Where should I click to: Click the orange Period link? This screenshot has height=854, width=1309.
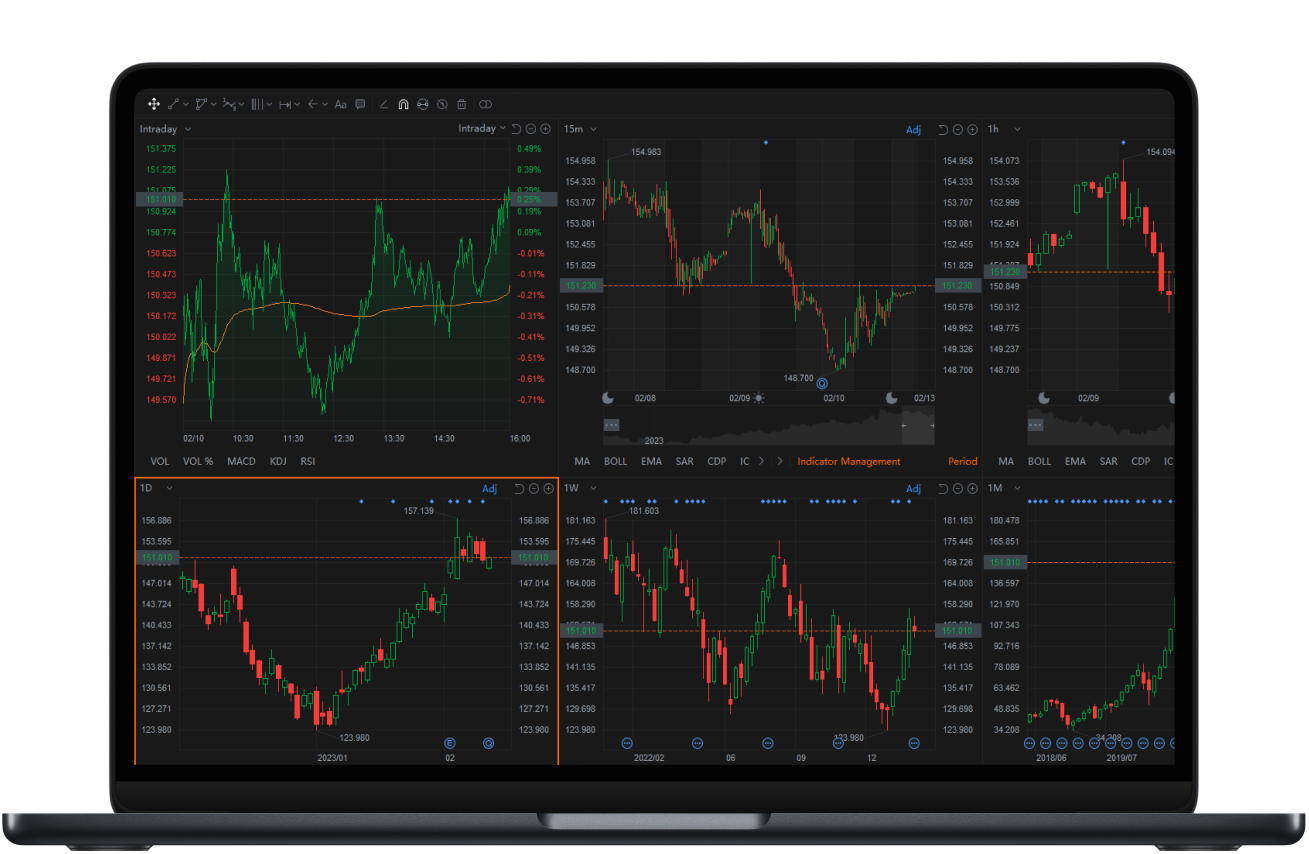coord(962,462)
